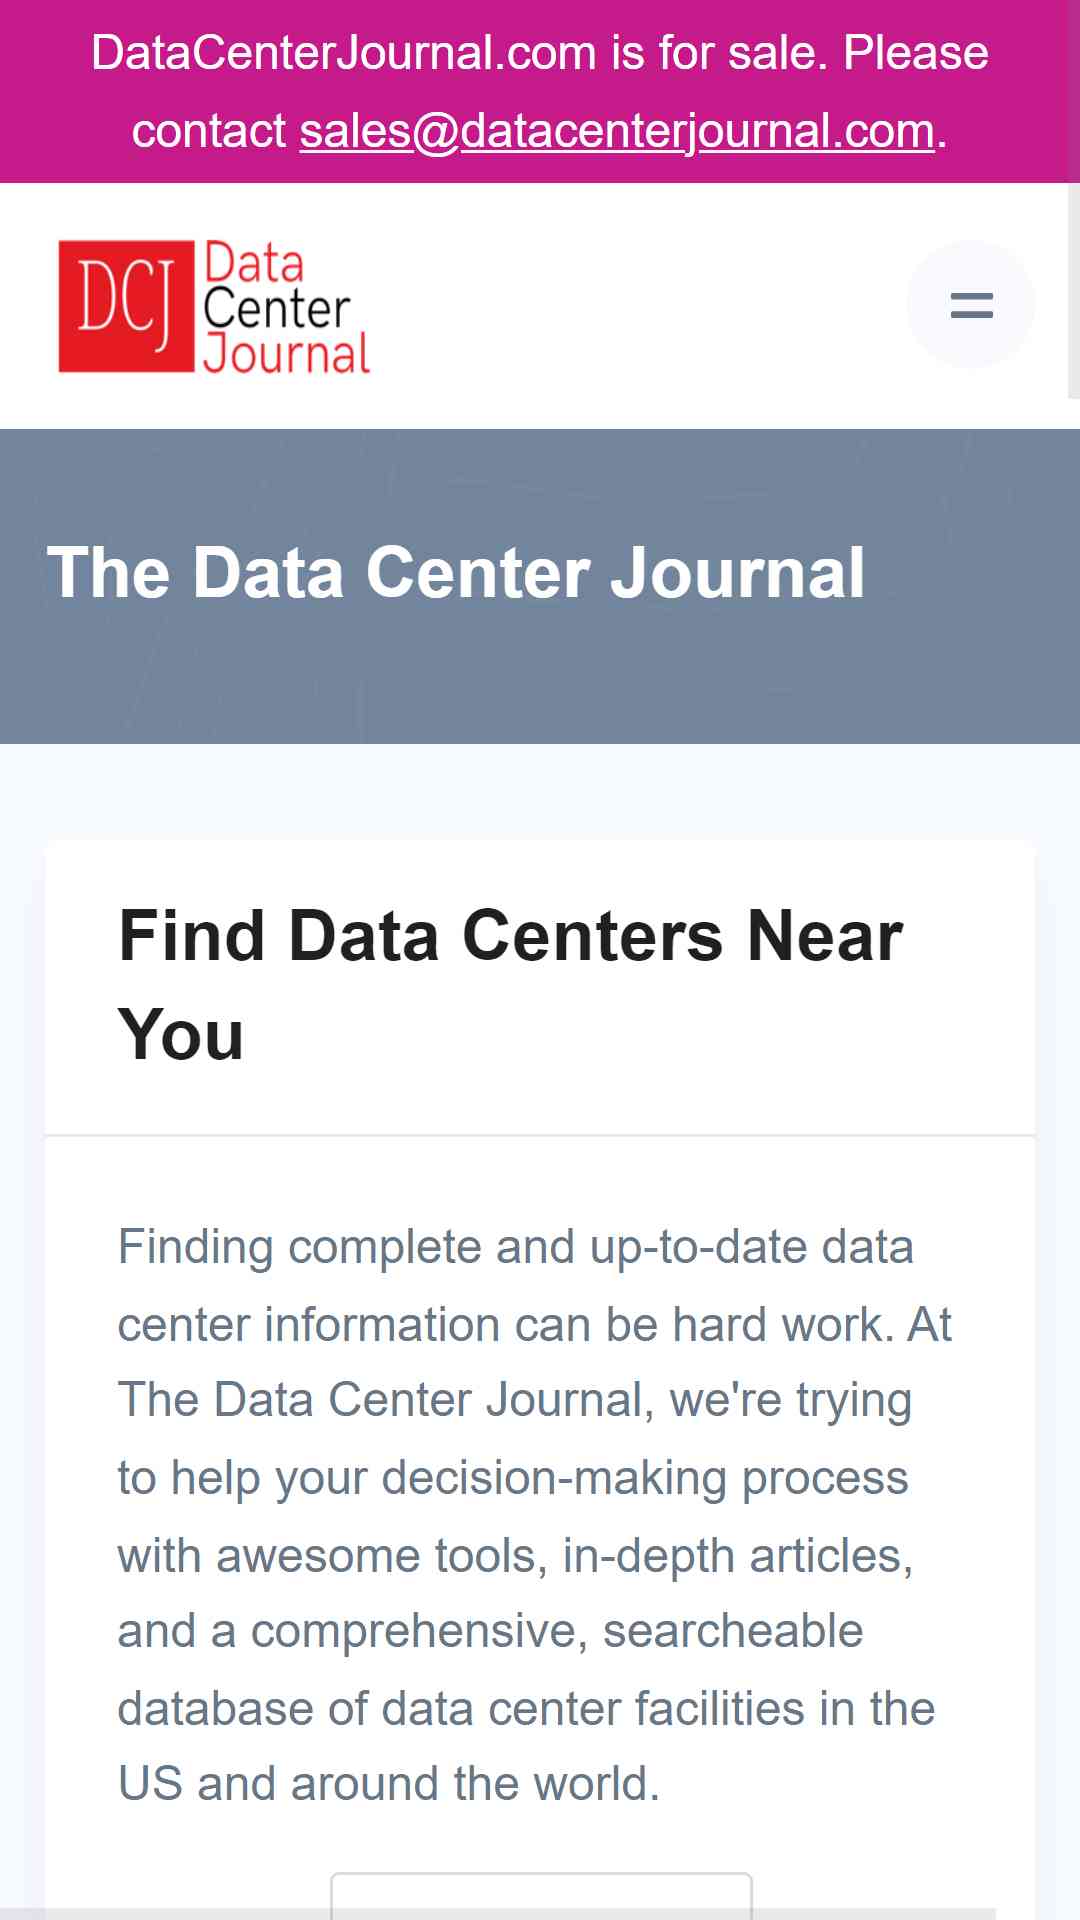The image size is (1080, 1920).
Task: Click 'Find Data Centers Near You' heading
Action: pyautogui.click(x=511, y=985)
